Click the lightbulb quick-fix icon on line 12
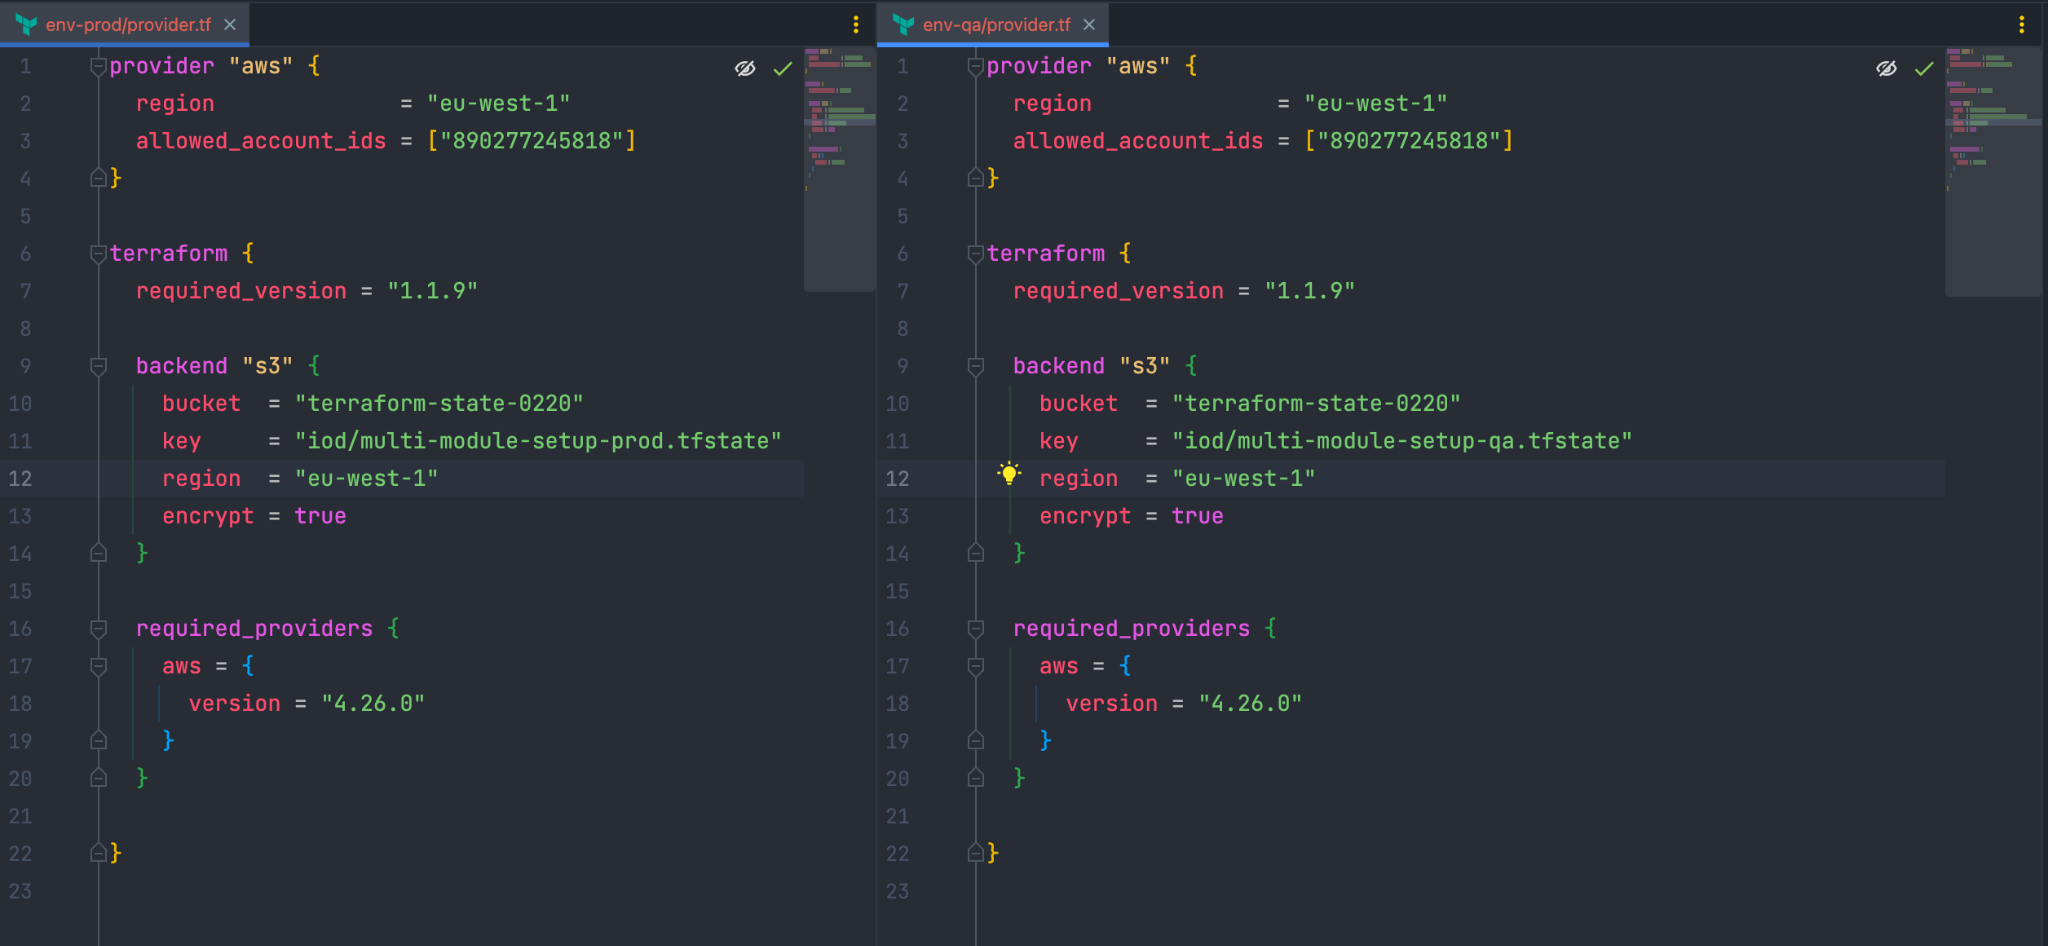The width and height of the screenshot is (2048, 946). point(1009,472)
